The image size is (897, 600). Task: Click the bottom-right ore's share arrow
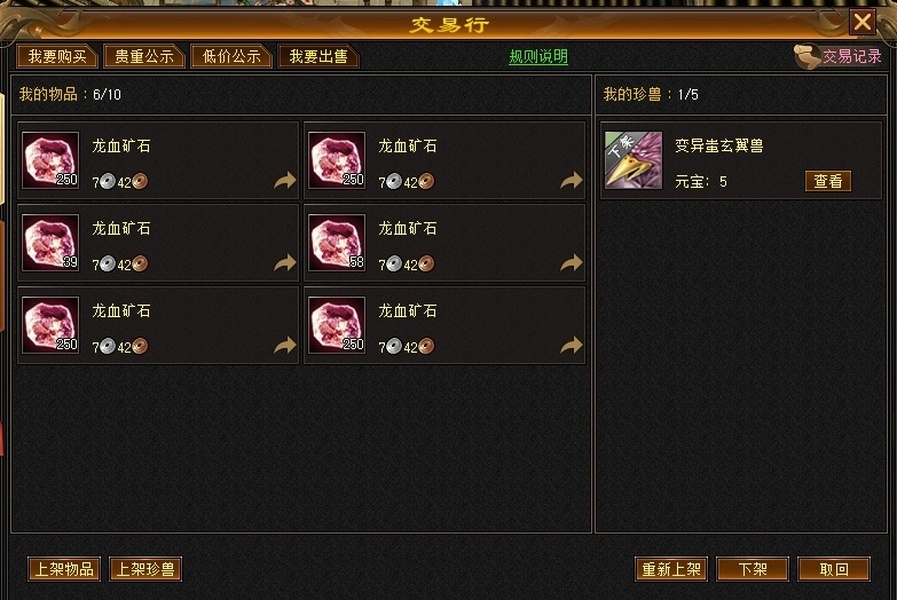point(571,345)
